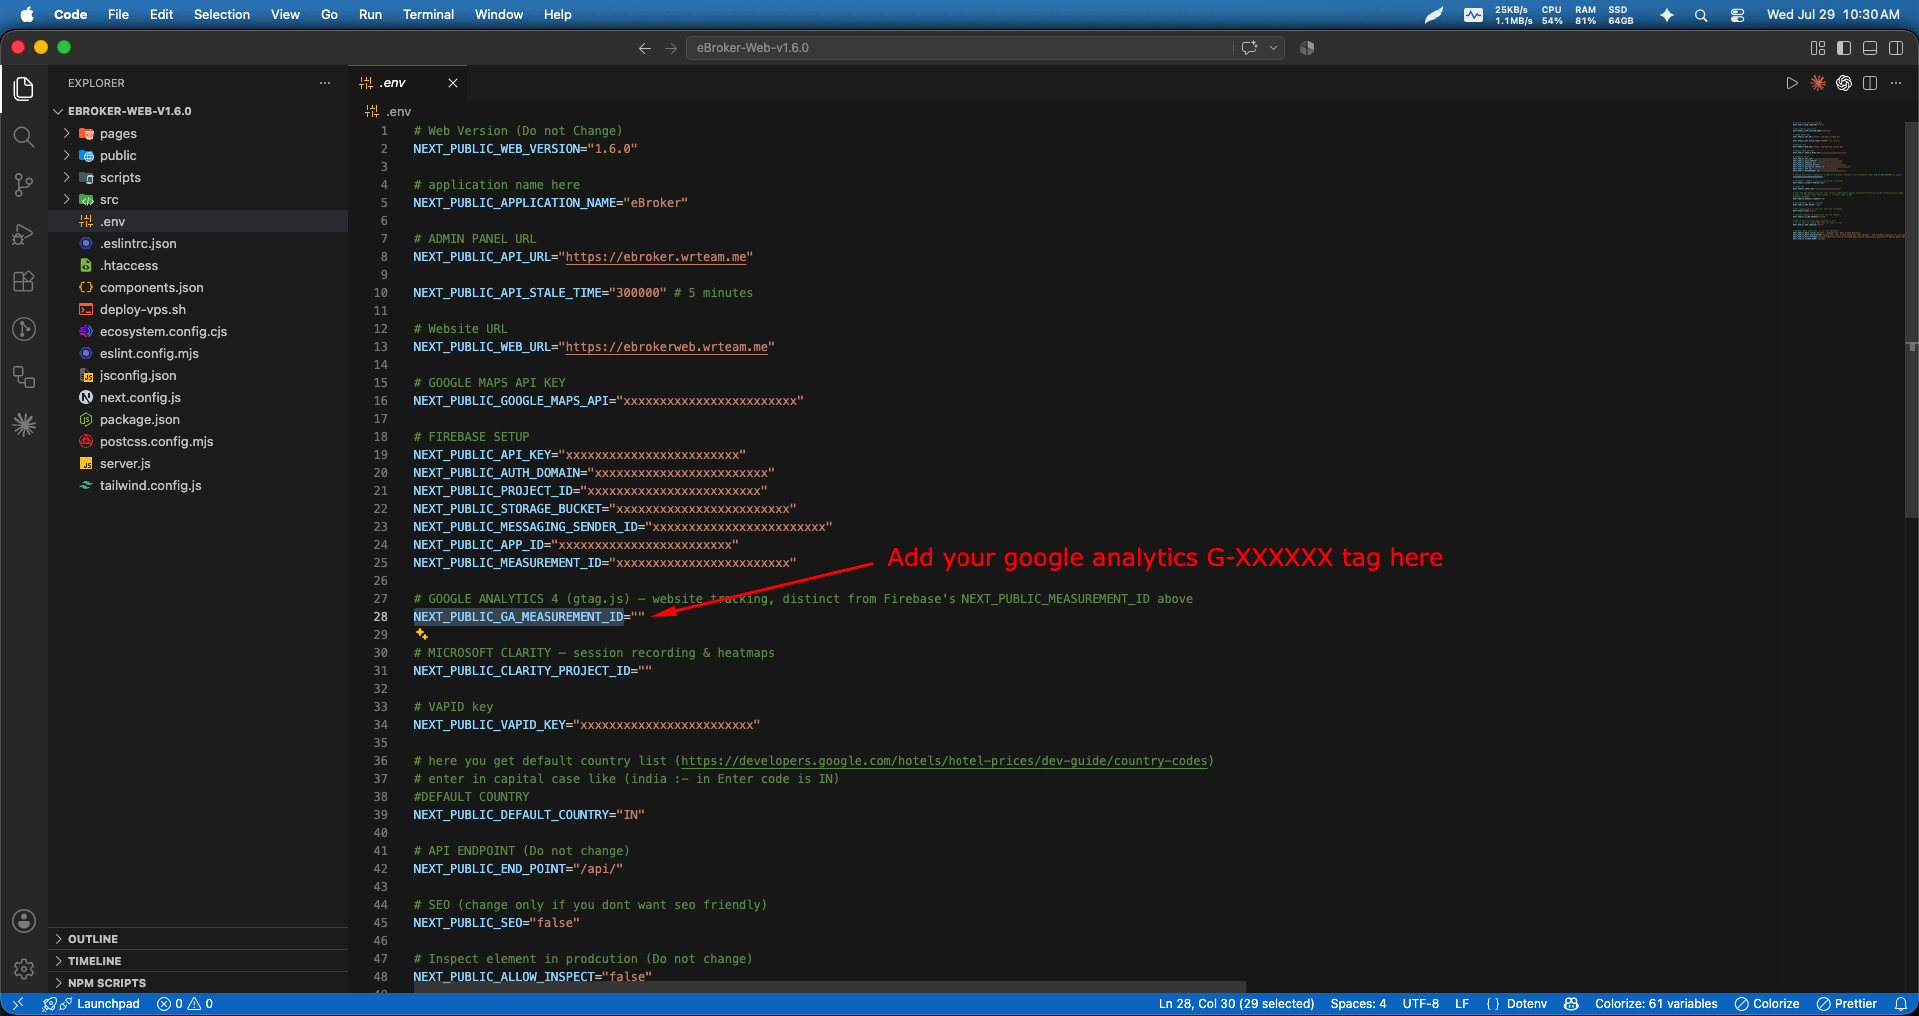Open the Git Graph circular icon view
Screen dimensions: 1919x1016
[x=24, y=329]
